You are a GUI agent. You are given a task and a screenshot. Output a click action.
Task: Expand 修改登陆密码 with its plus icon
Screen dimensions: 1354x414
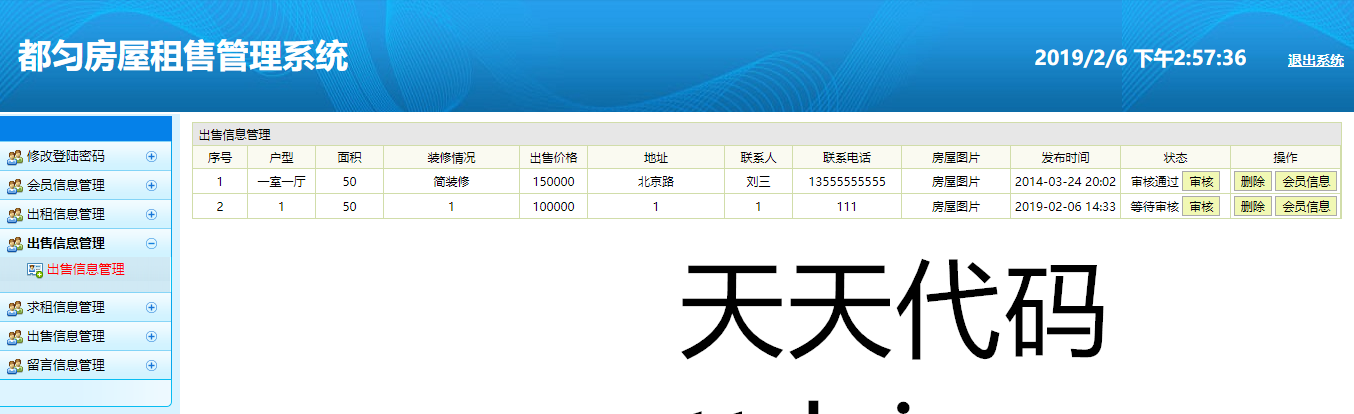pos(151,156)
